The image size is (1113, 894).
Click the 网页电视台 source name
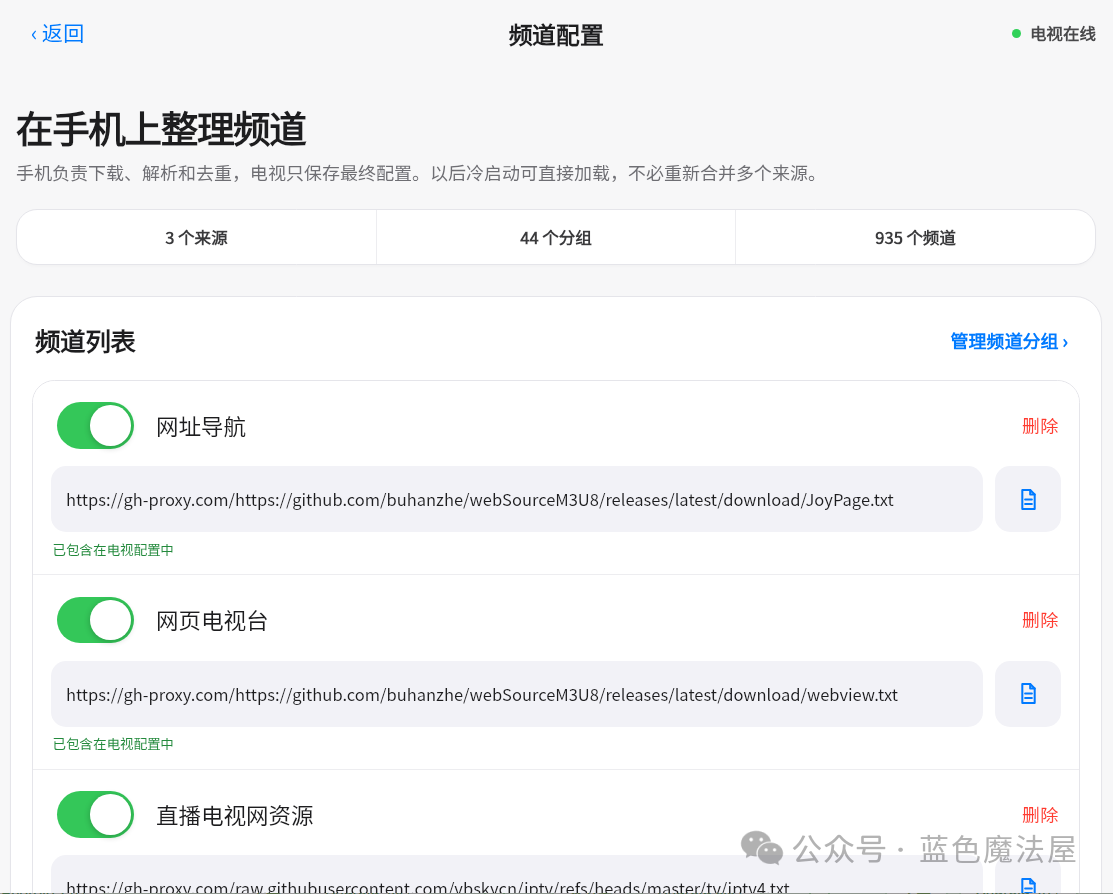pos(212,621)
